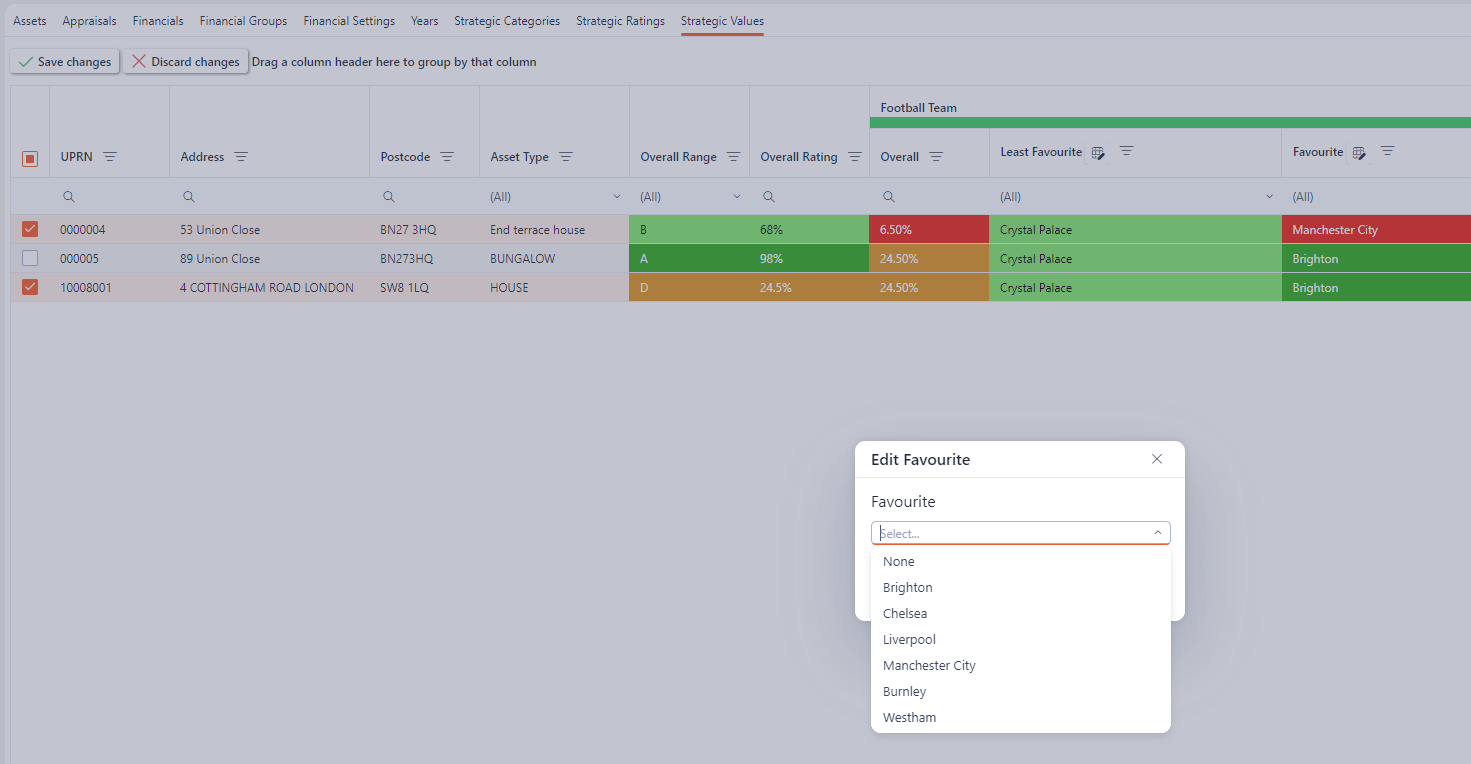Open Least Favourite column filter icon
This screenshot has width=1471, height=764.
pyautogui.click(x=1127, y=151)
